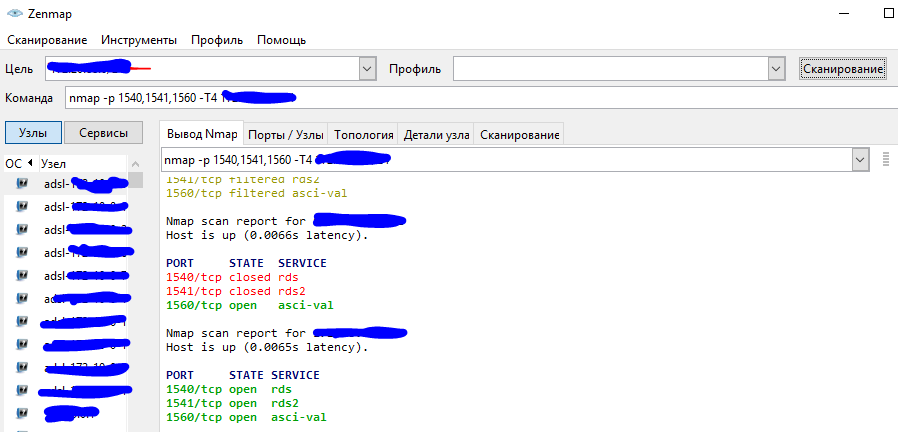
Task: Open the Детали узла tab
Action: coord(436,135)
